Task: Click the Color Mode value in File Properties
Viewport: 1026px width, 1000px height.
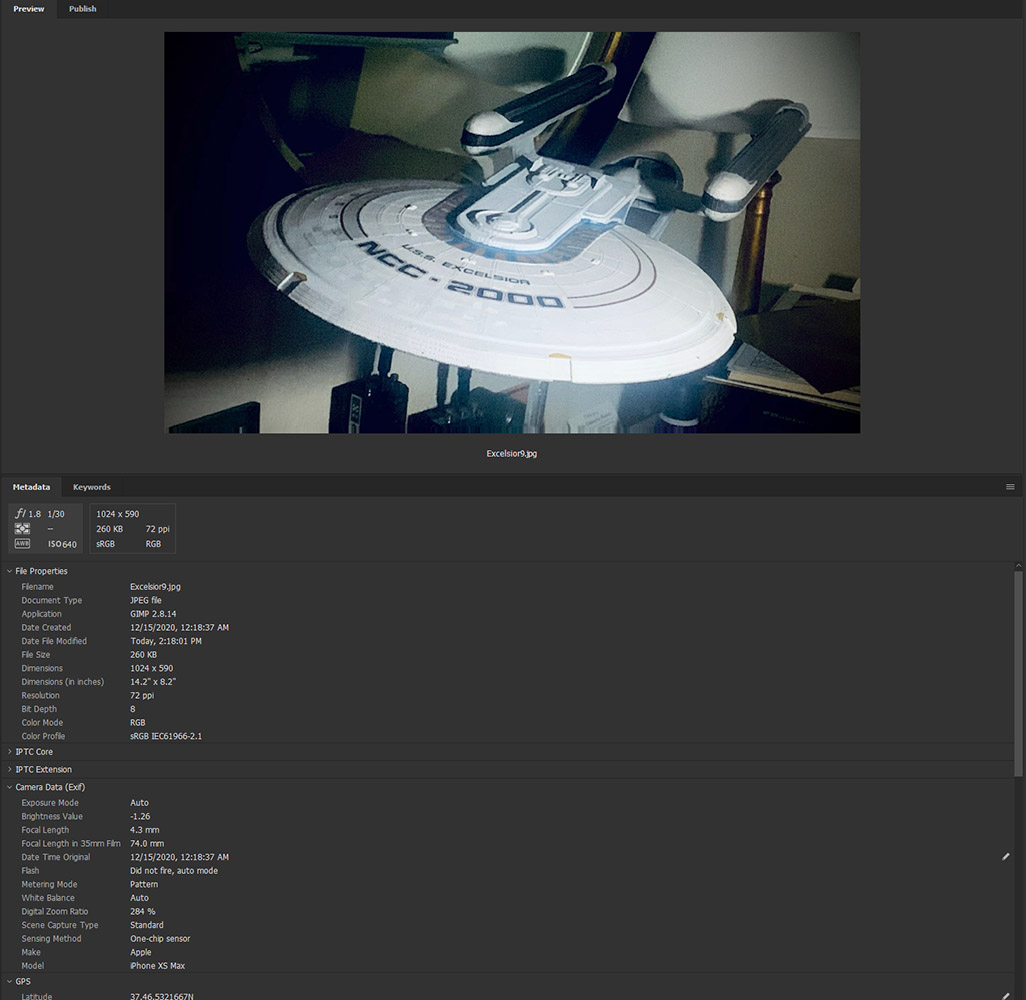Action: click(x=137, y=723)
